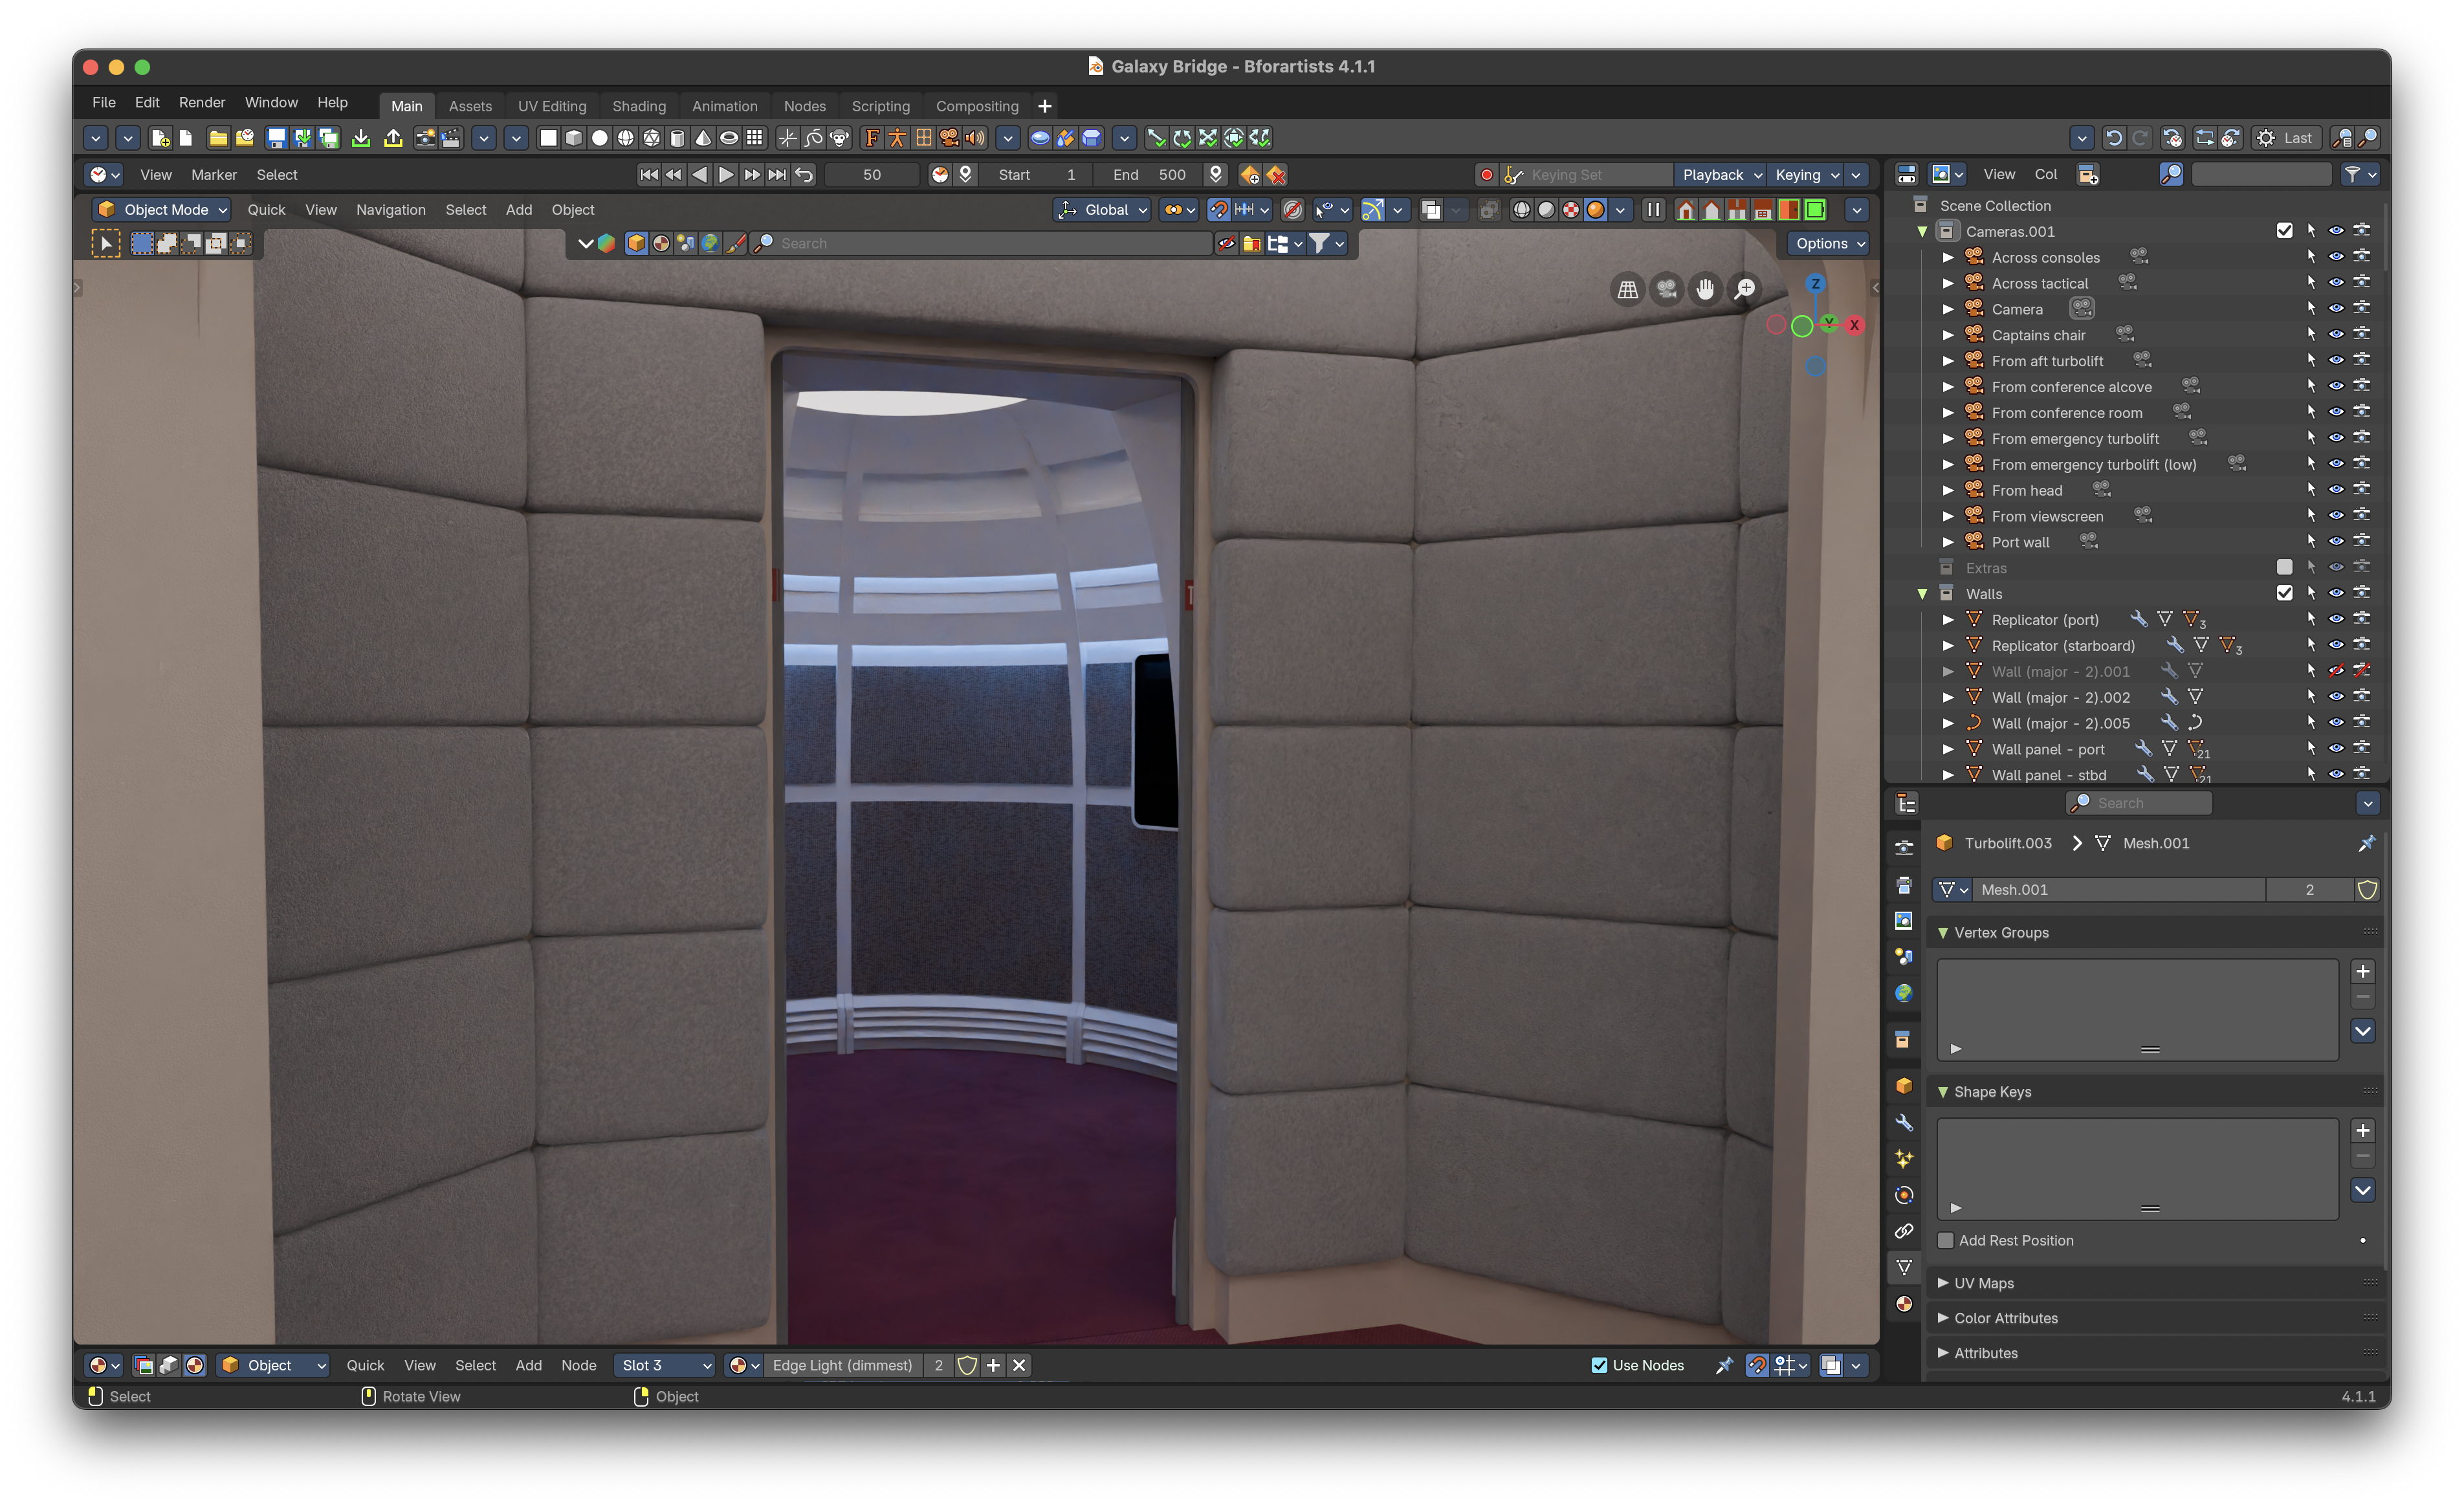This screenshot has width=2464, height=1505.
Task: Click the properties editor Search field
Action: [x=2140, y=803]
